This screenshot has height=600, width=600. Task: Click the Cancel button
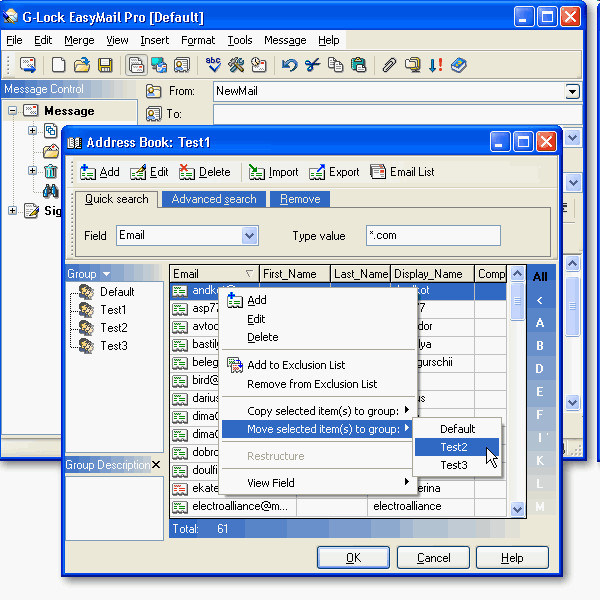[433, 558]
